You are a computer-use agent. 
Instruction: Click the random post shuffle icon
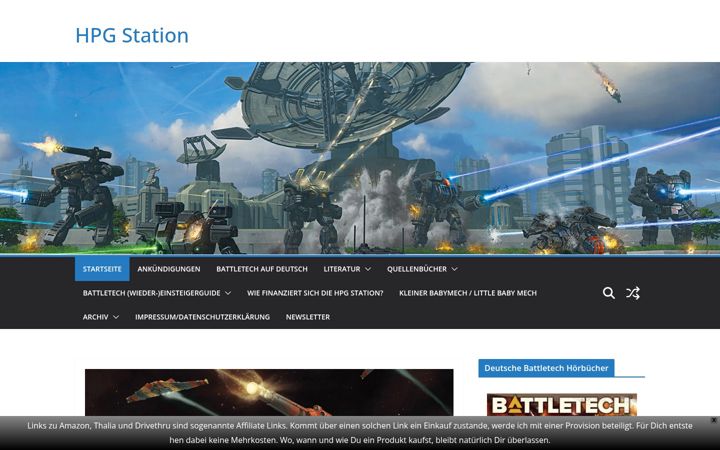click(633, 293)
